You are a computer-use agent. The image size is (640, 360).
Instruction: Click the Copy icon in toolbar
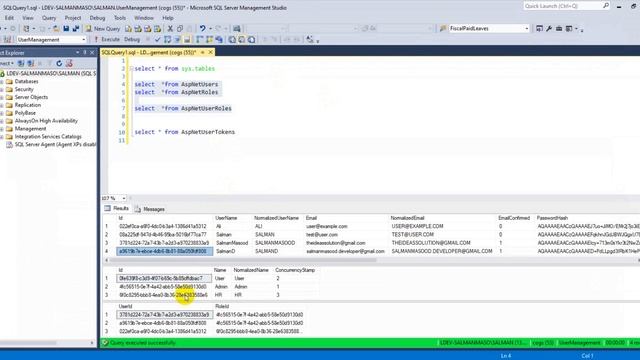(x=180, y=29)
